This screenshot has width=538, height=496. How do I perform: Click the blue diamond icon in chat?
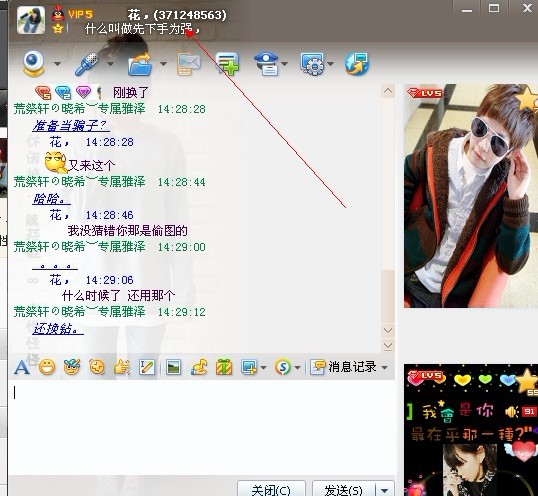63,92
